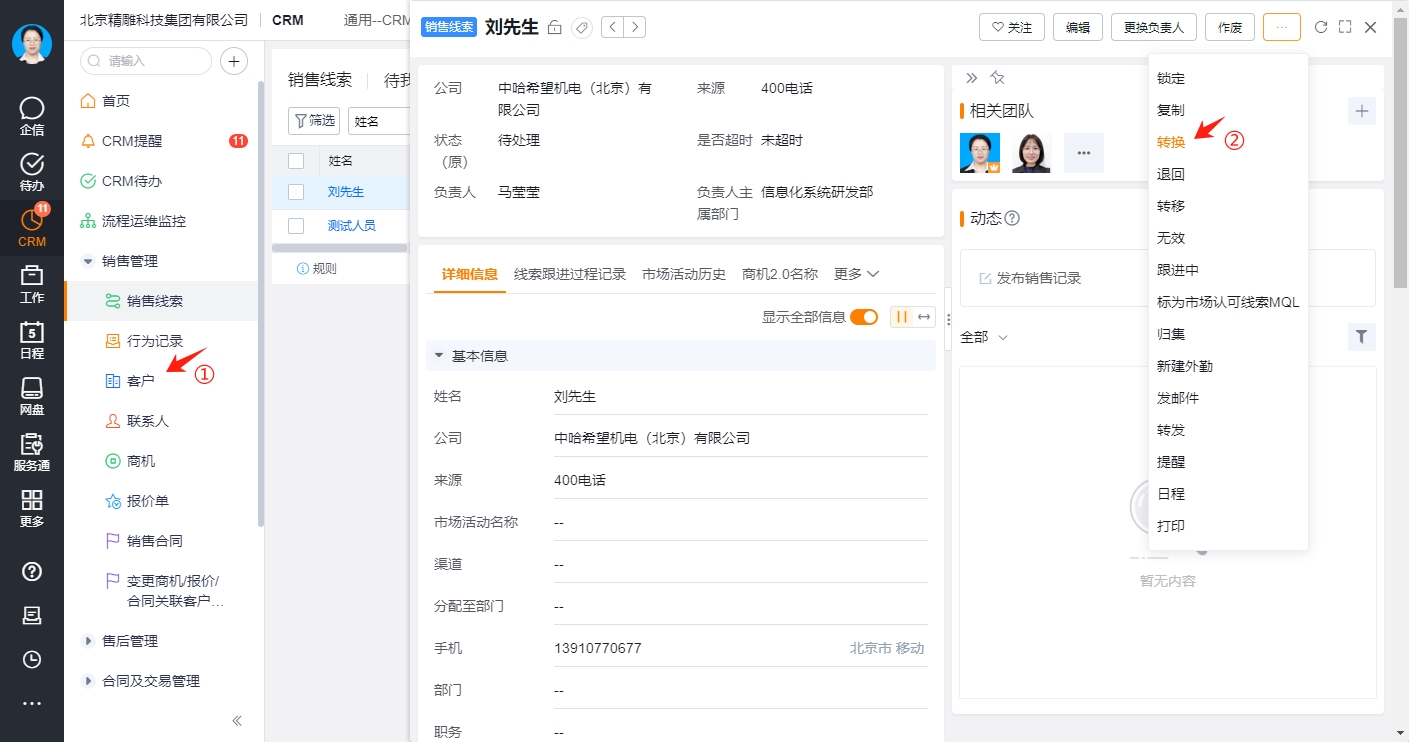Check the select-all checkbox in list header
This screenshot has width=1409, height=742.
(x=296, y=160)
